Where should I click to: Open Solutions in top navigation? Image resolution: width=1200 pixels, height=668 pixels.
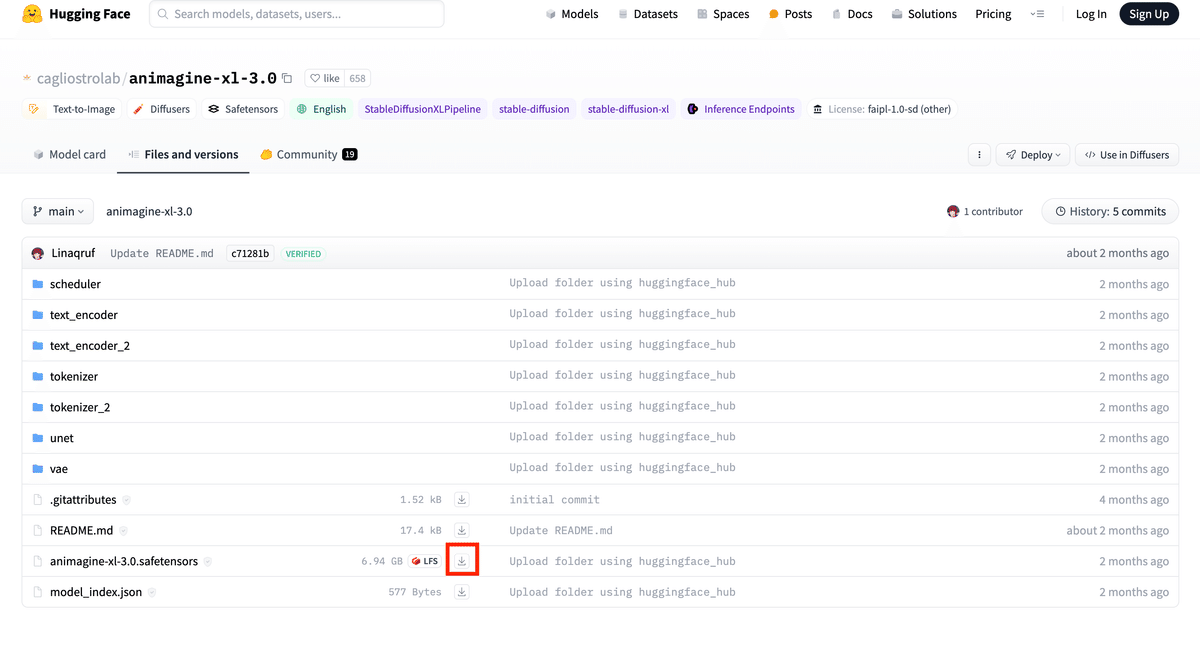point(924,14)
